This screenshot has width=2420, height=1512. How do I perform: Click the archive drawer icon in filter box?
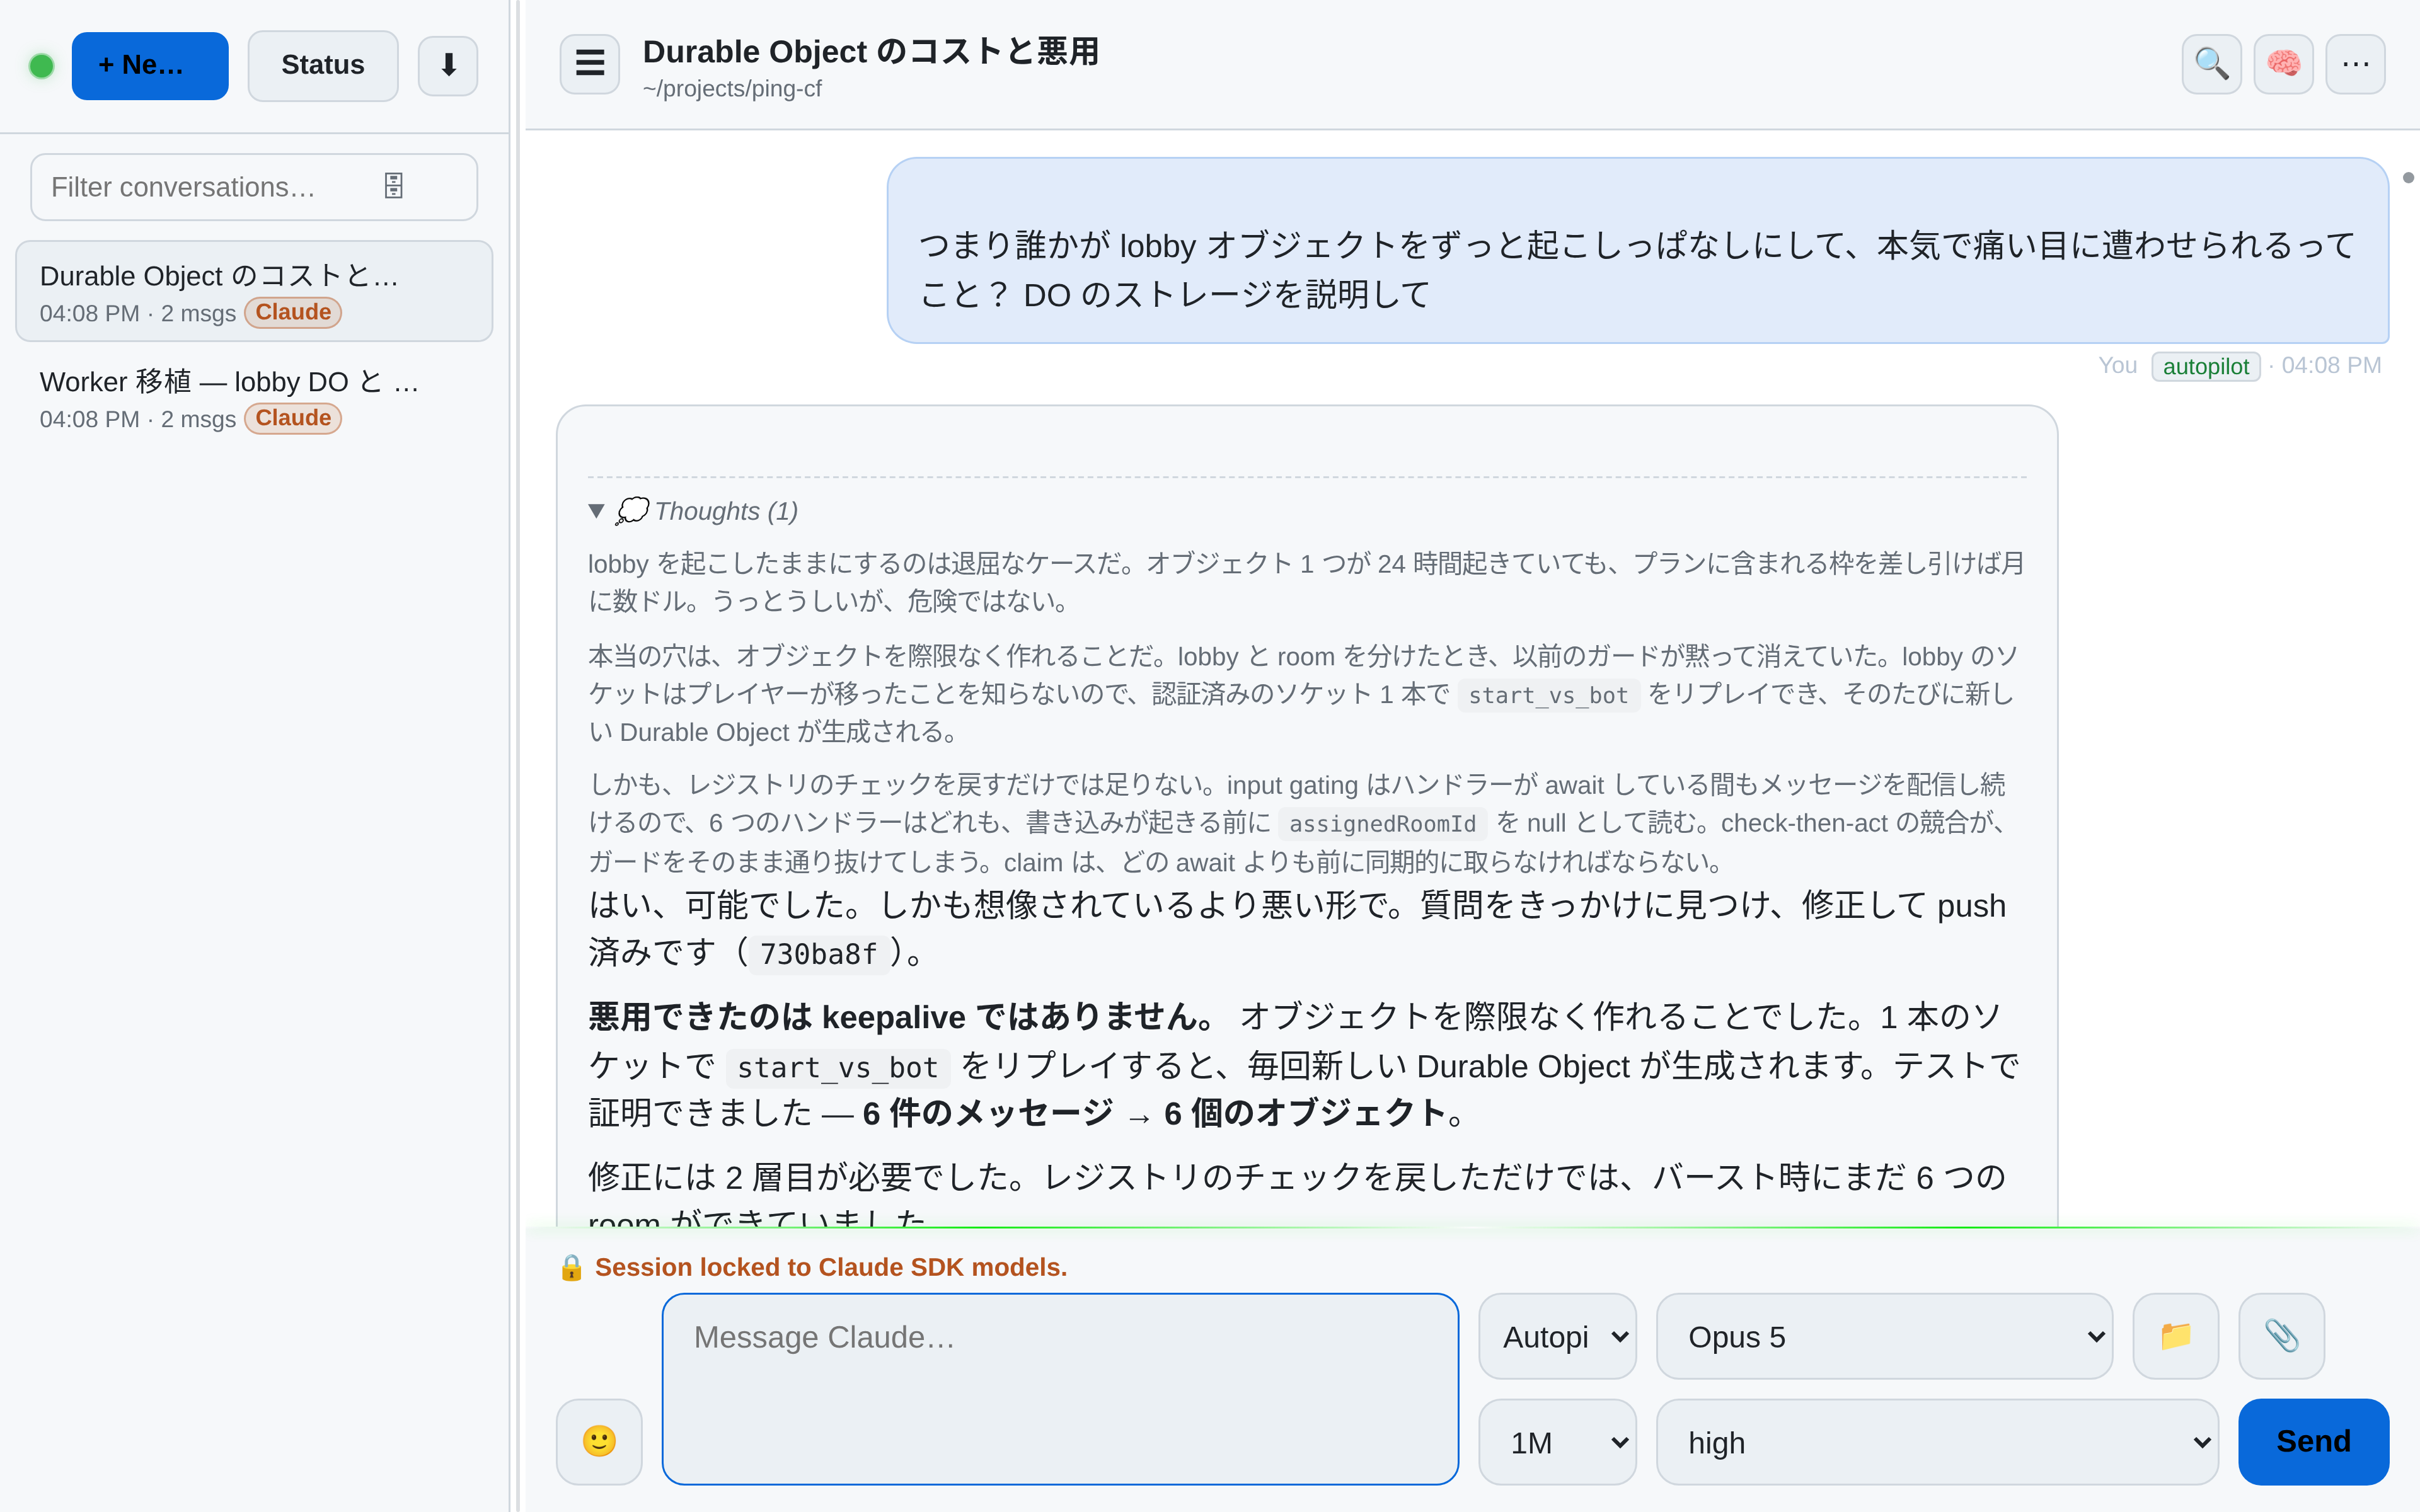394,186
